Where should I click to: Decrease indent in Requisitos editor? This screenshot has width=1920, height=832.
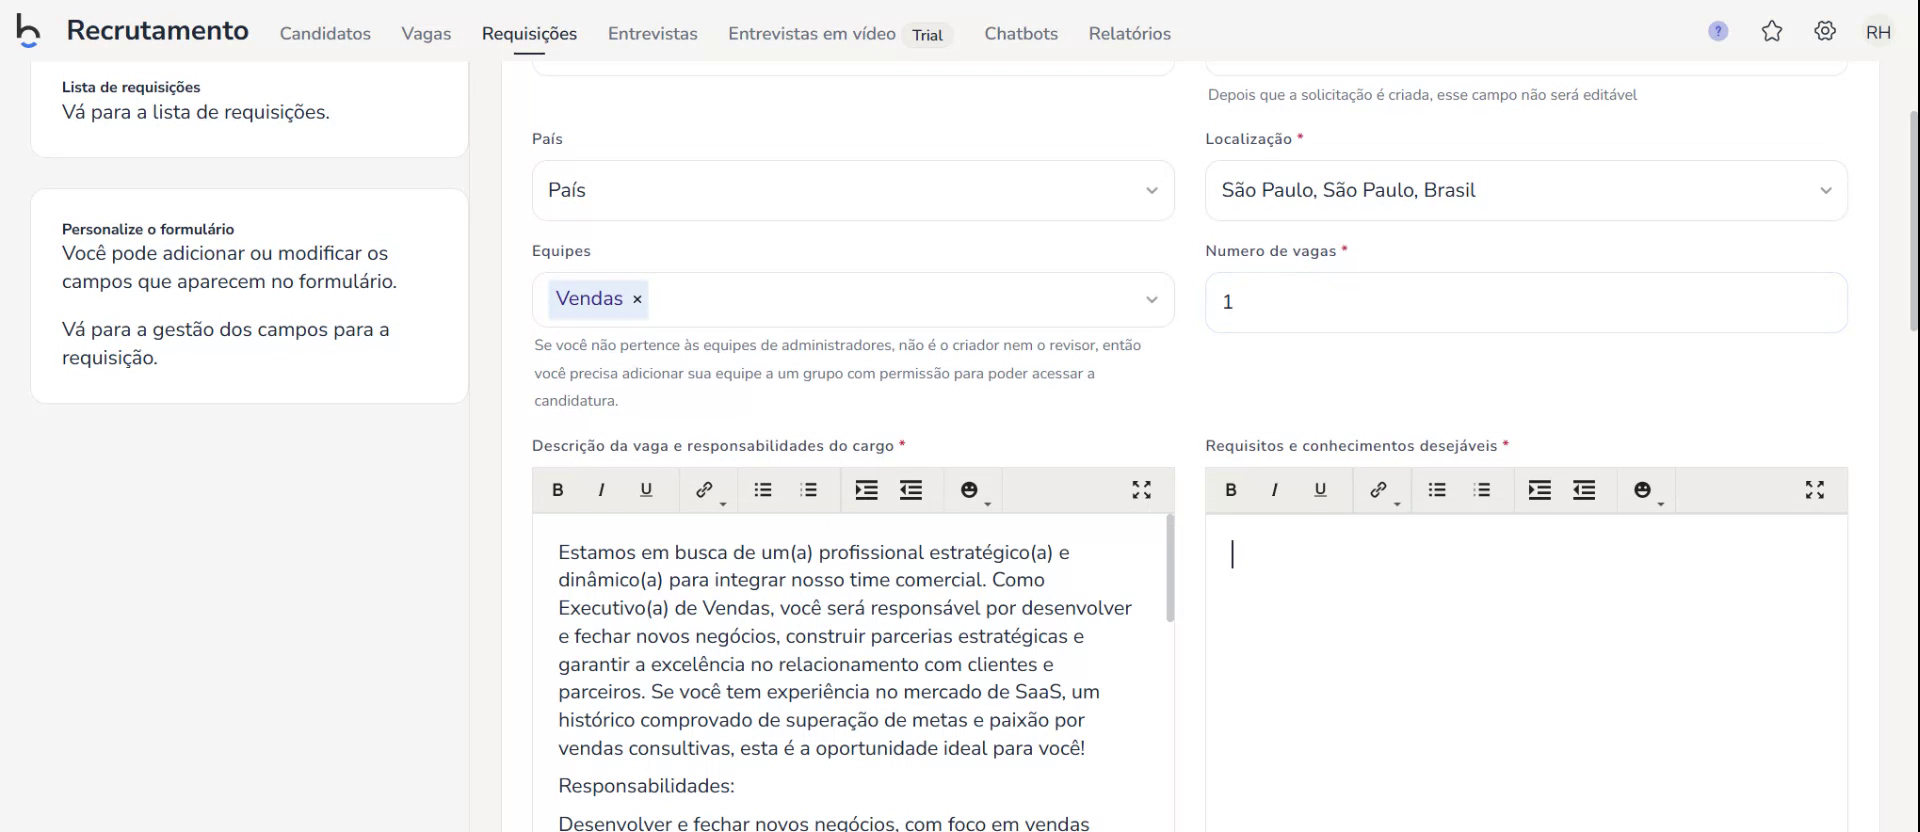pos(1584,490)
